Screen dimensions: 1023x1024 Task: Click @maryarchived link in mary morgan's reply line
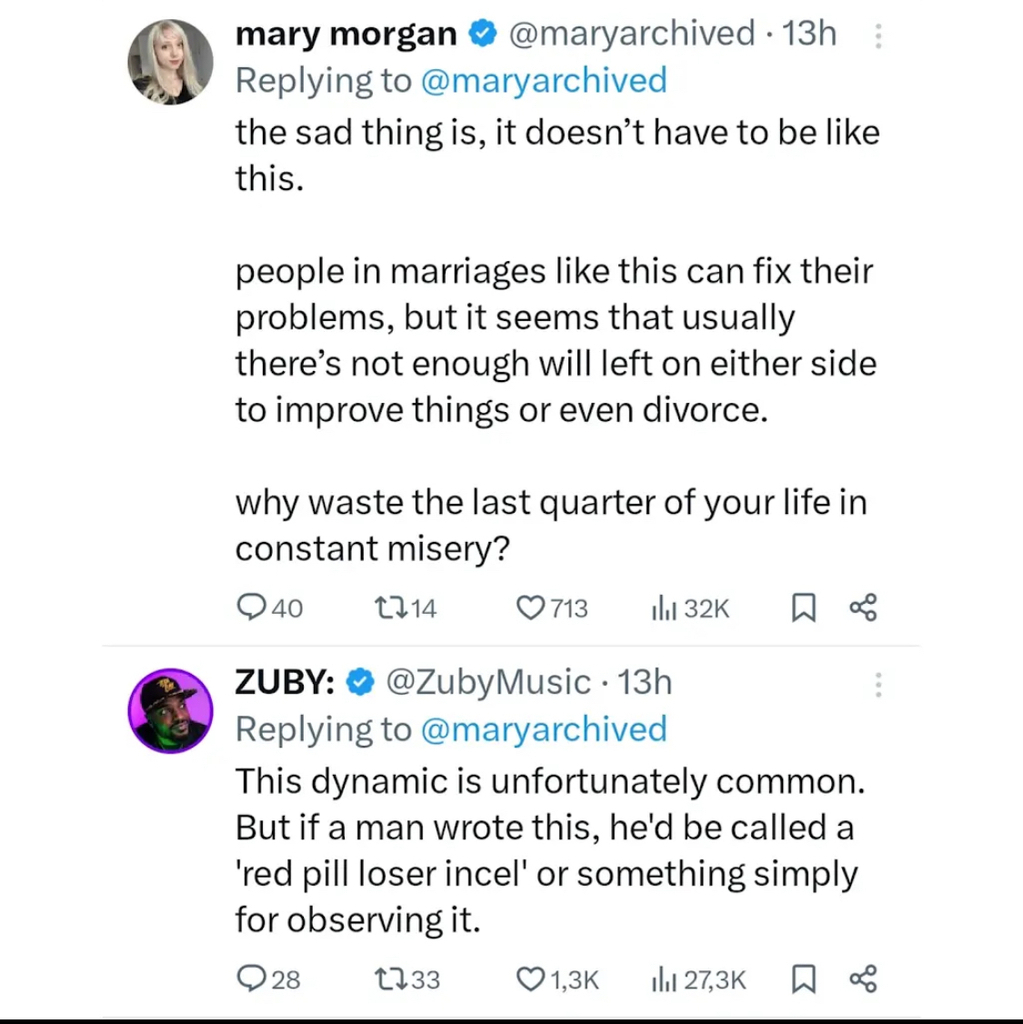point(543,80)
